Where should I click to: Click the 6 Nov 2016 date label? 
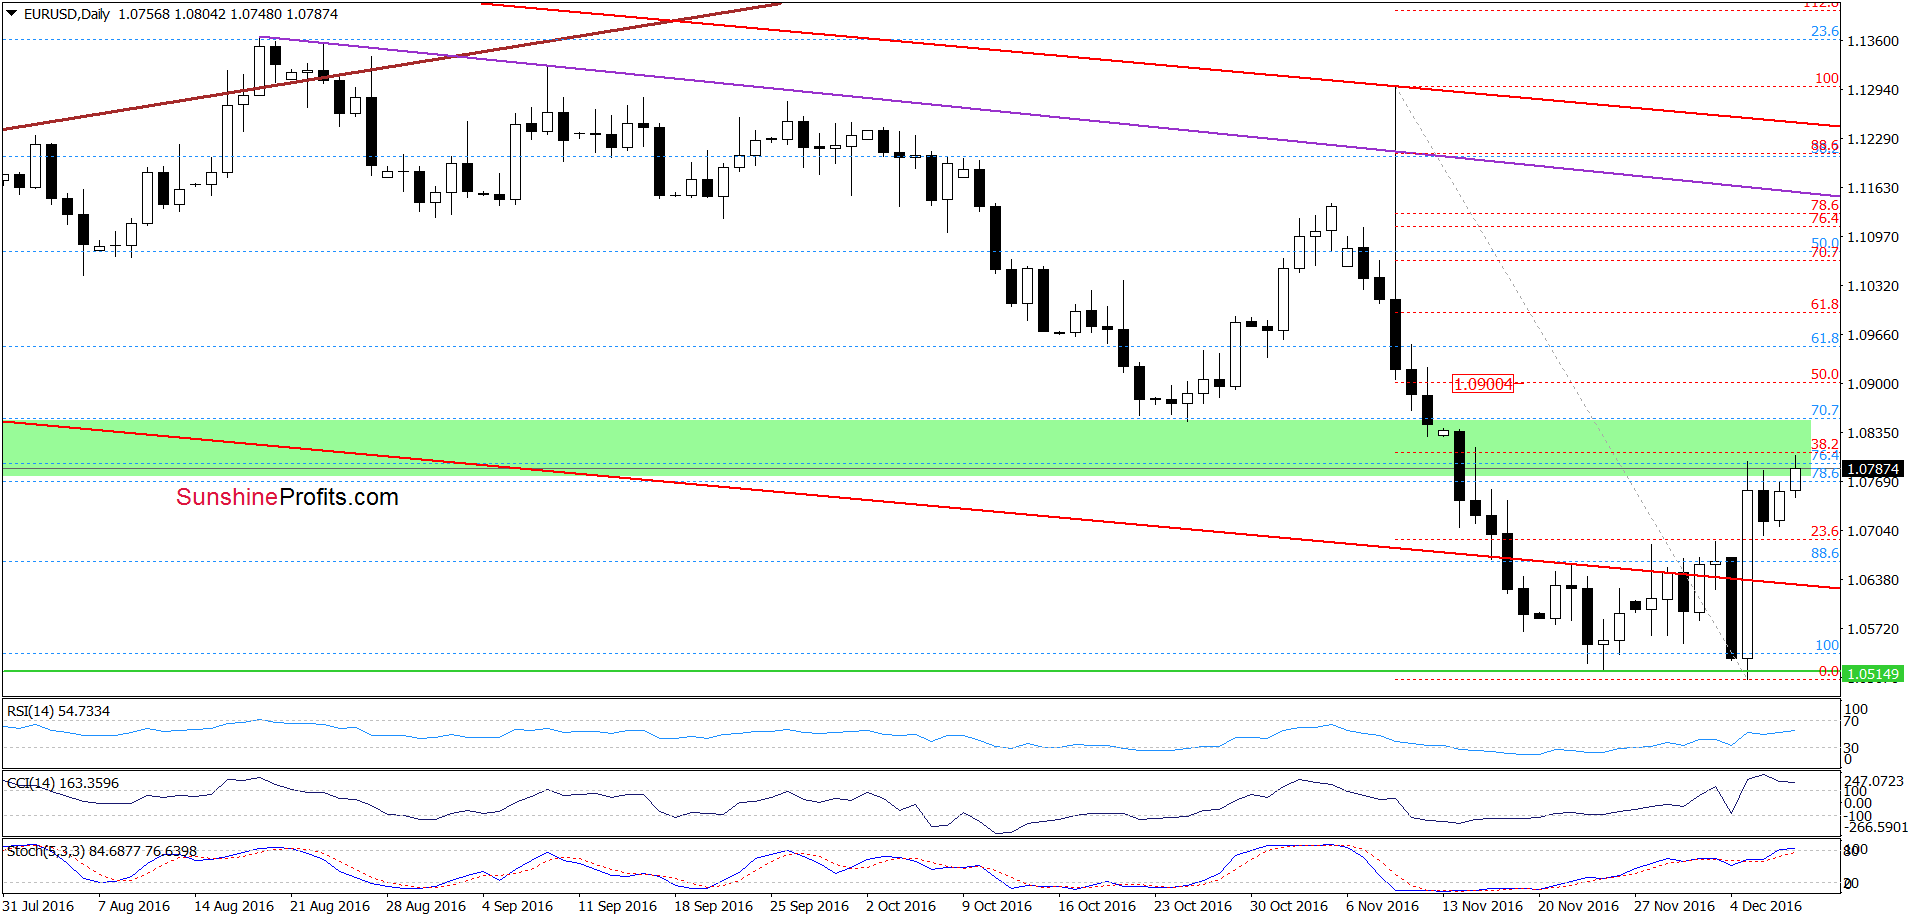click(1383, 906)
